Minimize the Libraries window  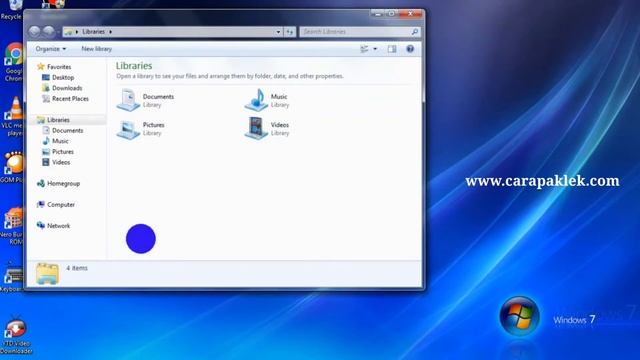377,14
